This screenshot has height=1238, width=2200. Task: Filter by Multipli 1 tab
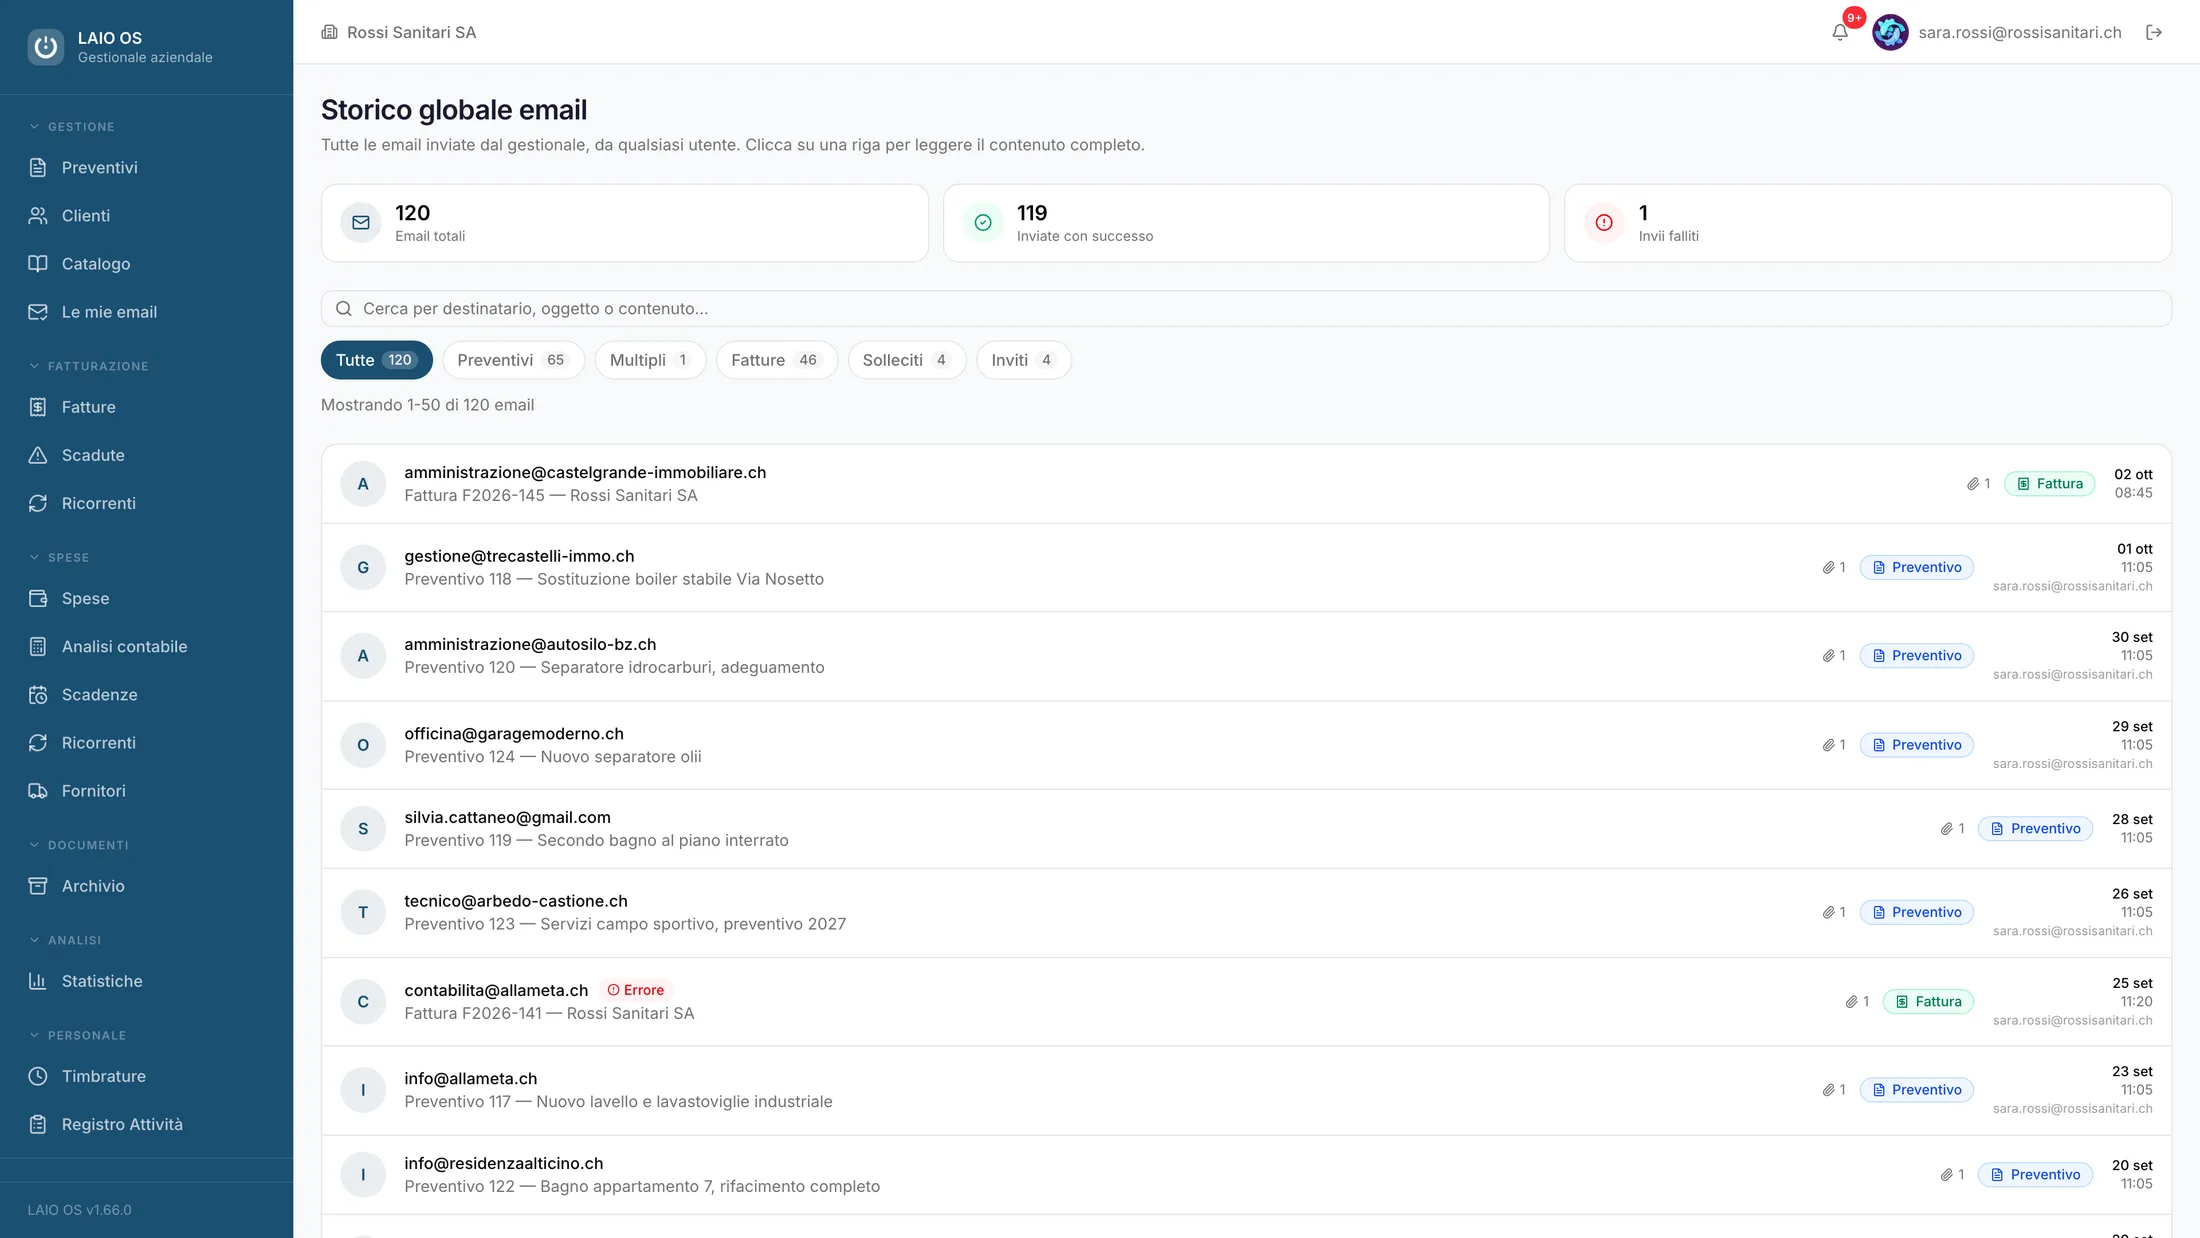650,360
